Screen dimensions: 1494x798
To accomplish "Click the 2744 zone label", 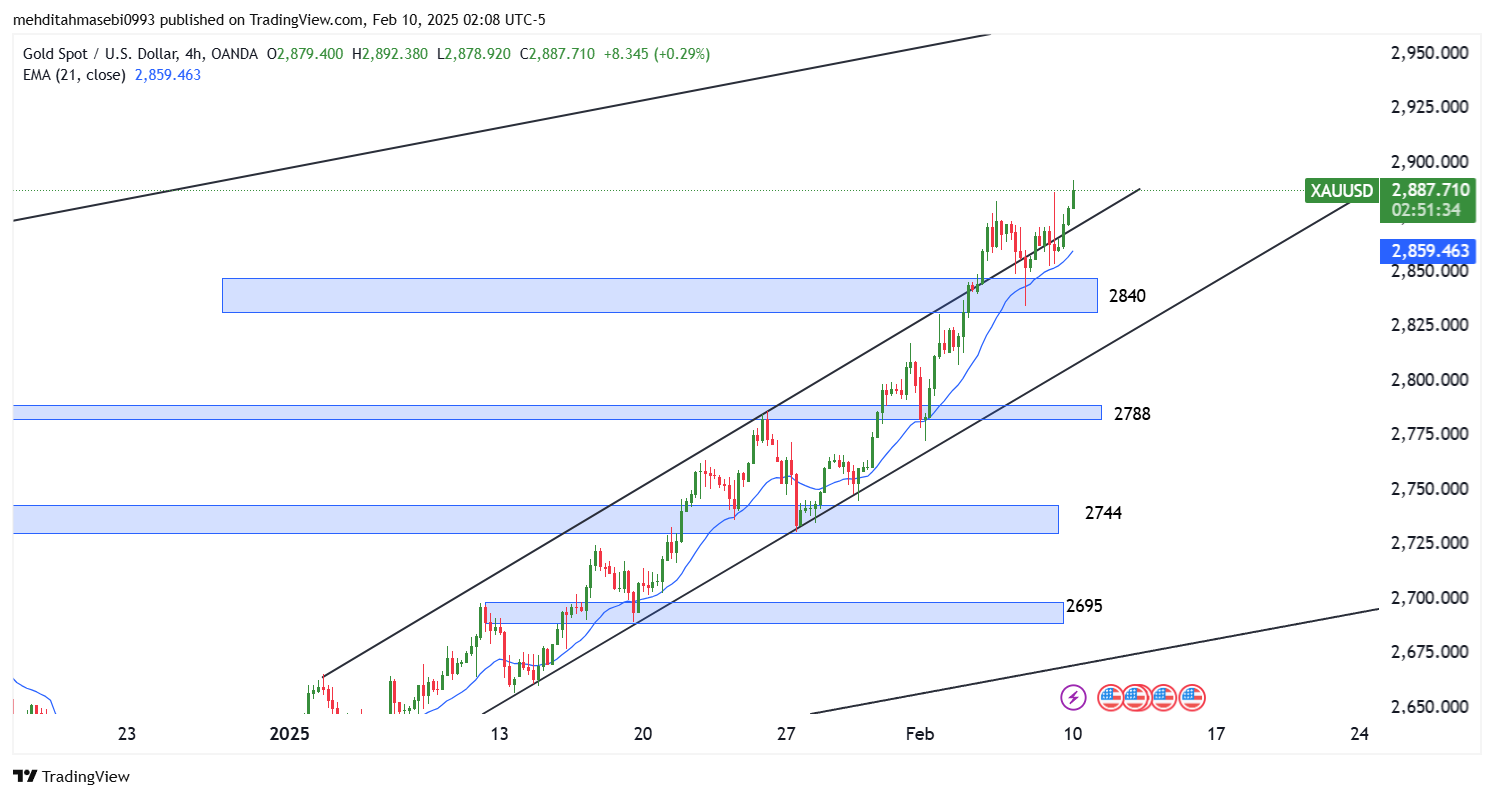I will 1103,513.
